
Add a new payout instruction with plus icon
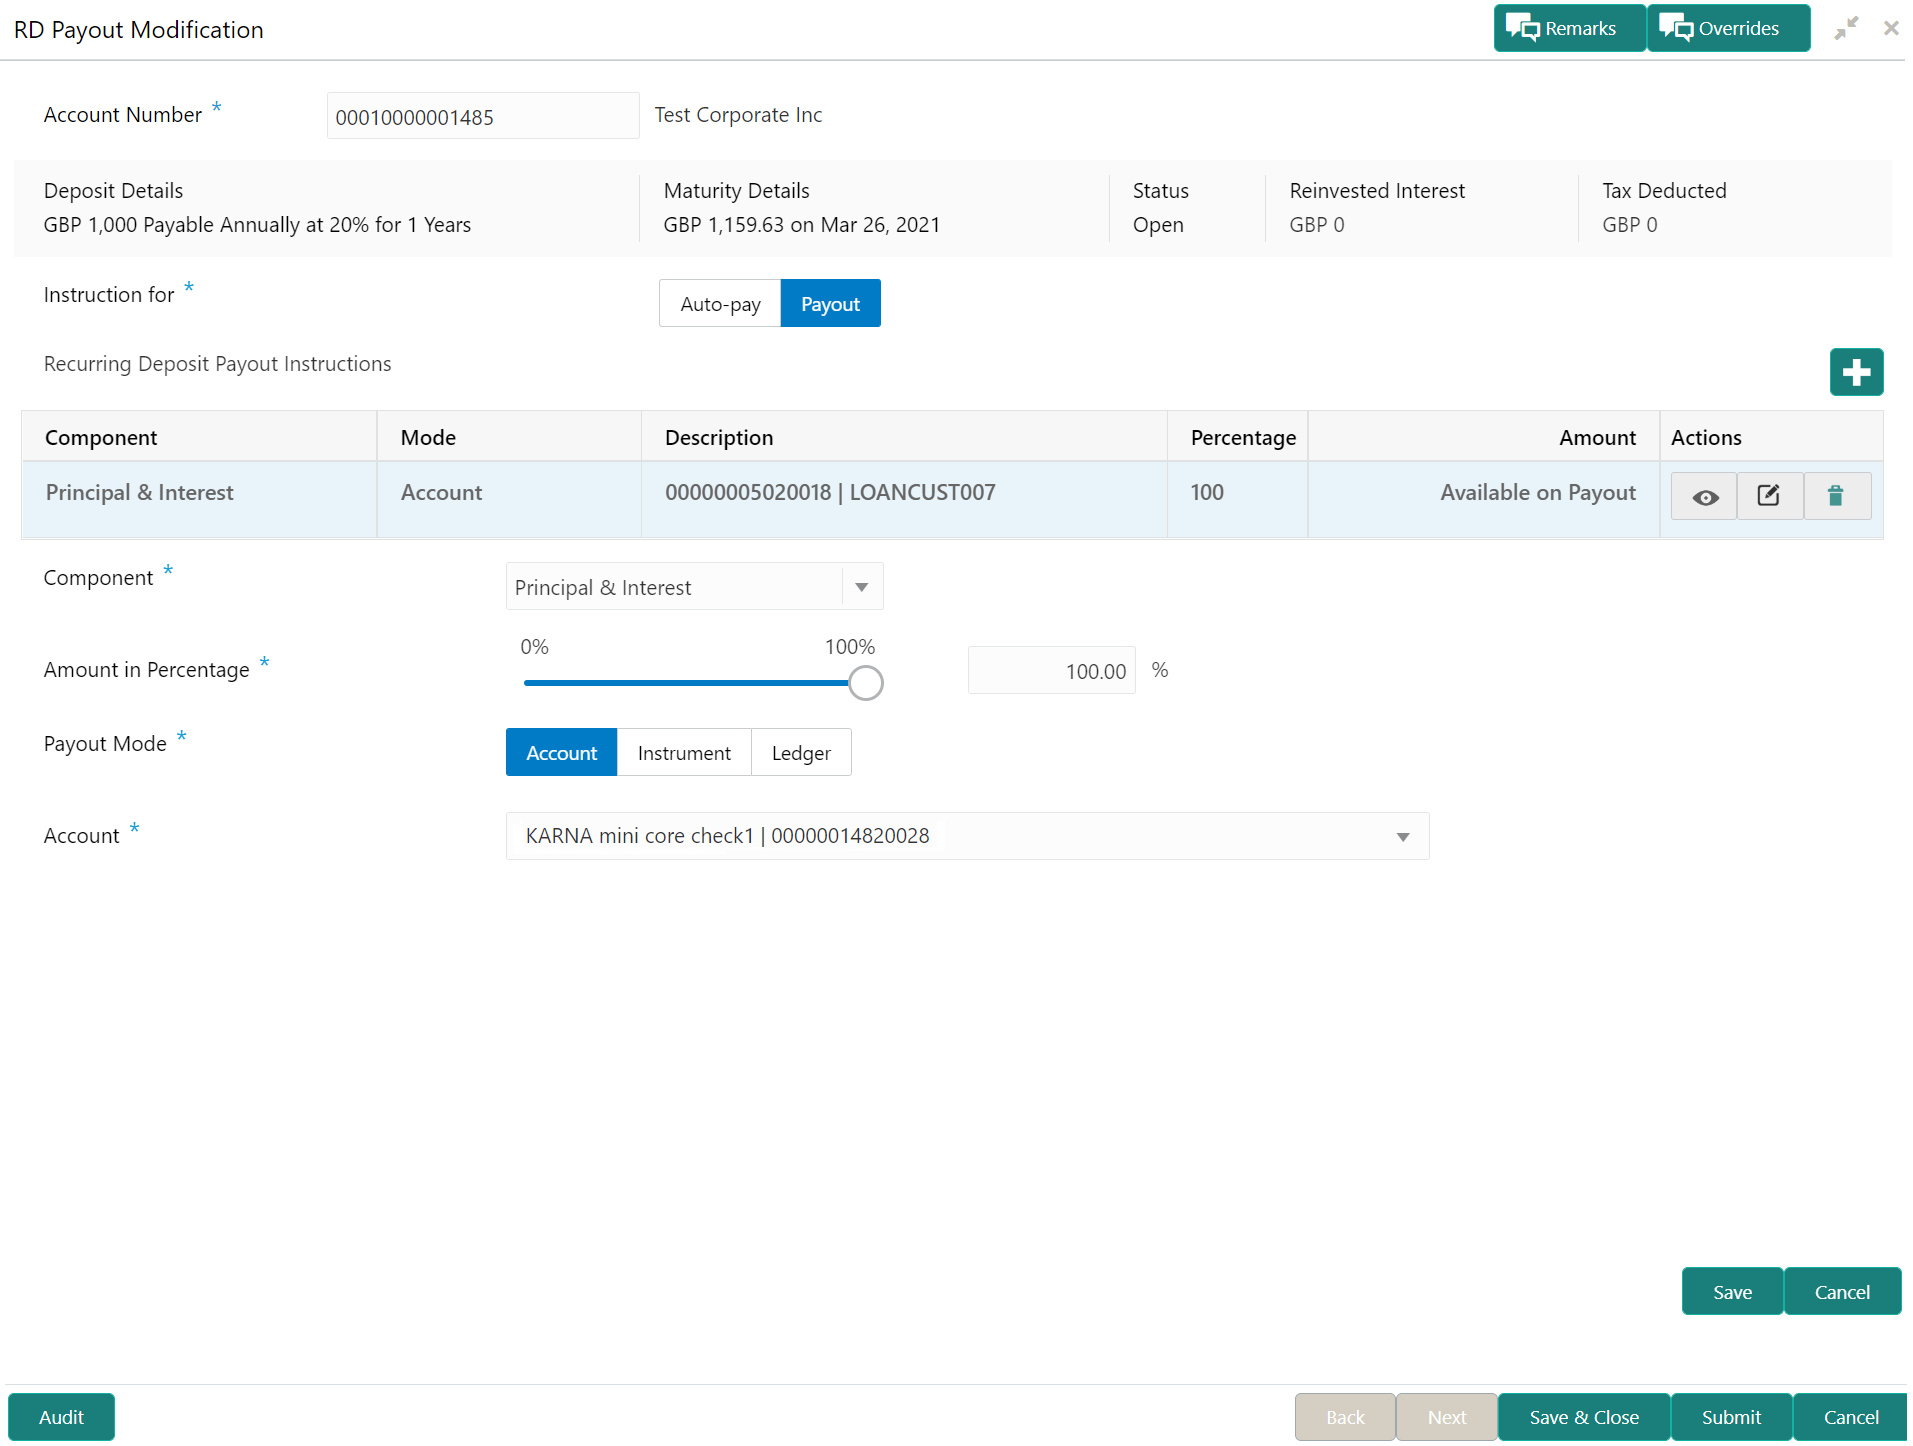(x=1856, y=372)
